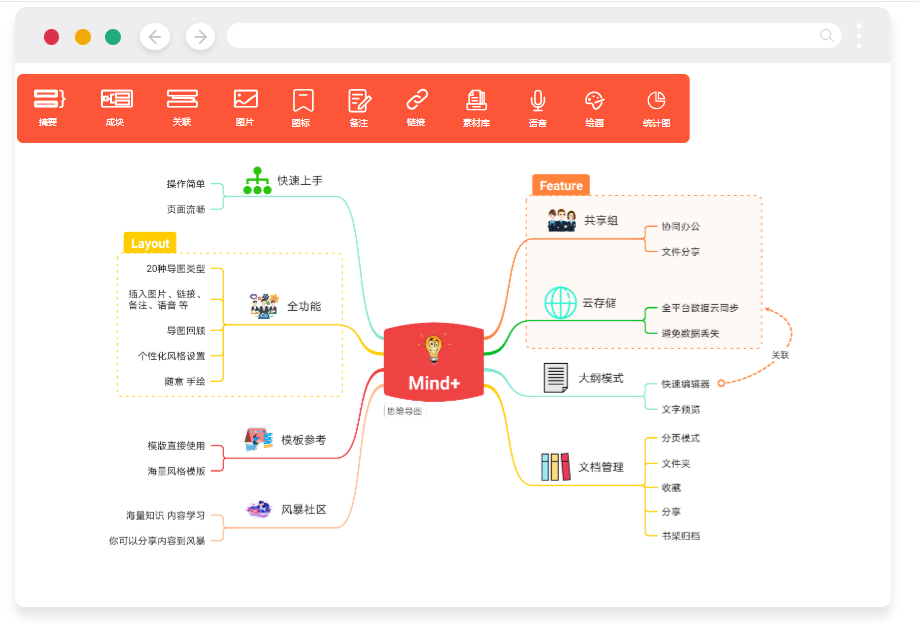The width and height of the screenshot is (919, 624).
Task: Click the browser address bar field
Action: [x=534, y=36]
